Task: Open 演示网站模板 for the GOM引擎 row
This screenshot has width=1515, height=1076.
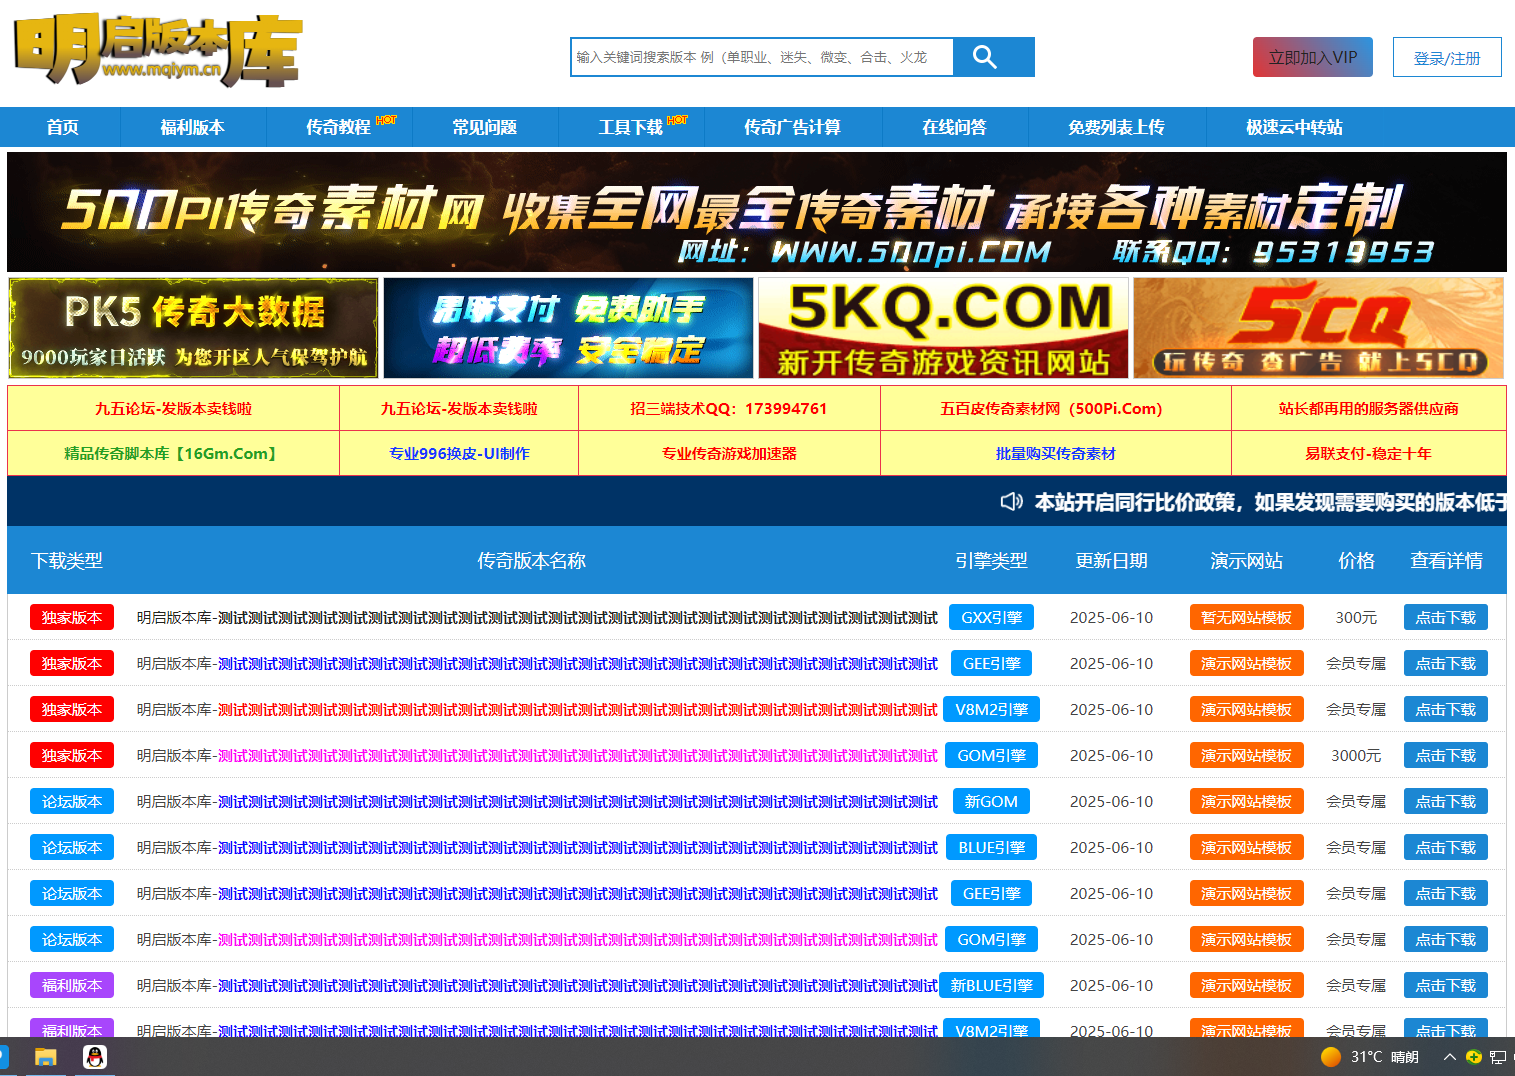Action: [1247, 755]
